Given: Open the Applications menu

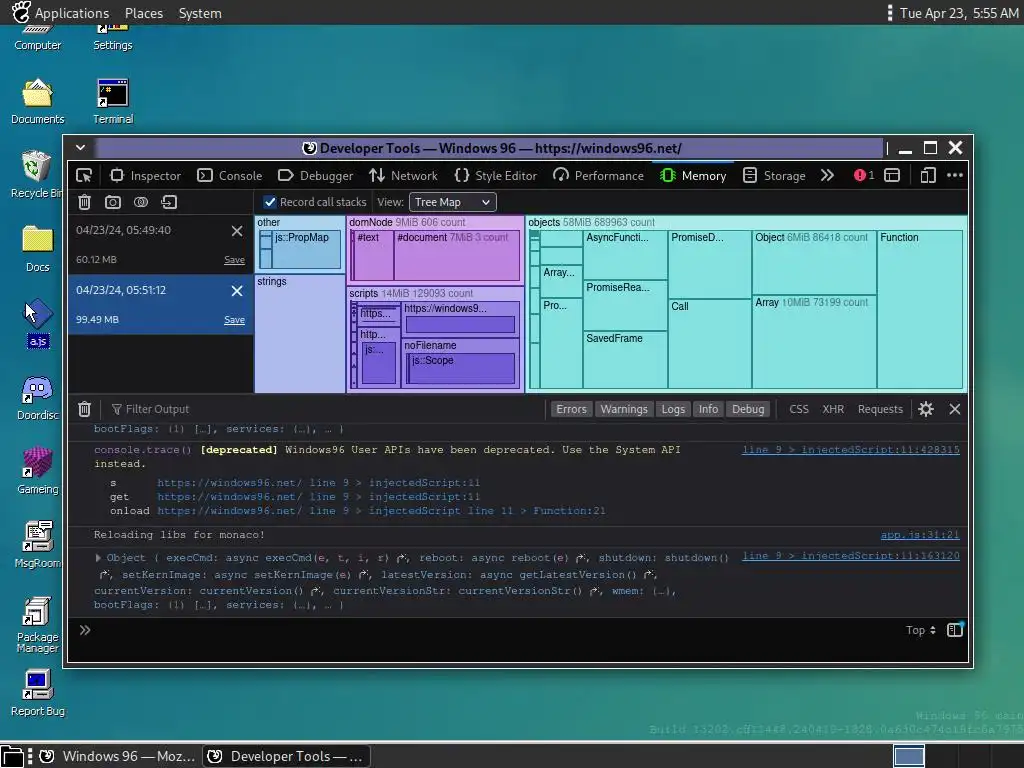Looking at the screenshot, I should tap(61, 13).
